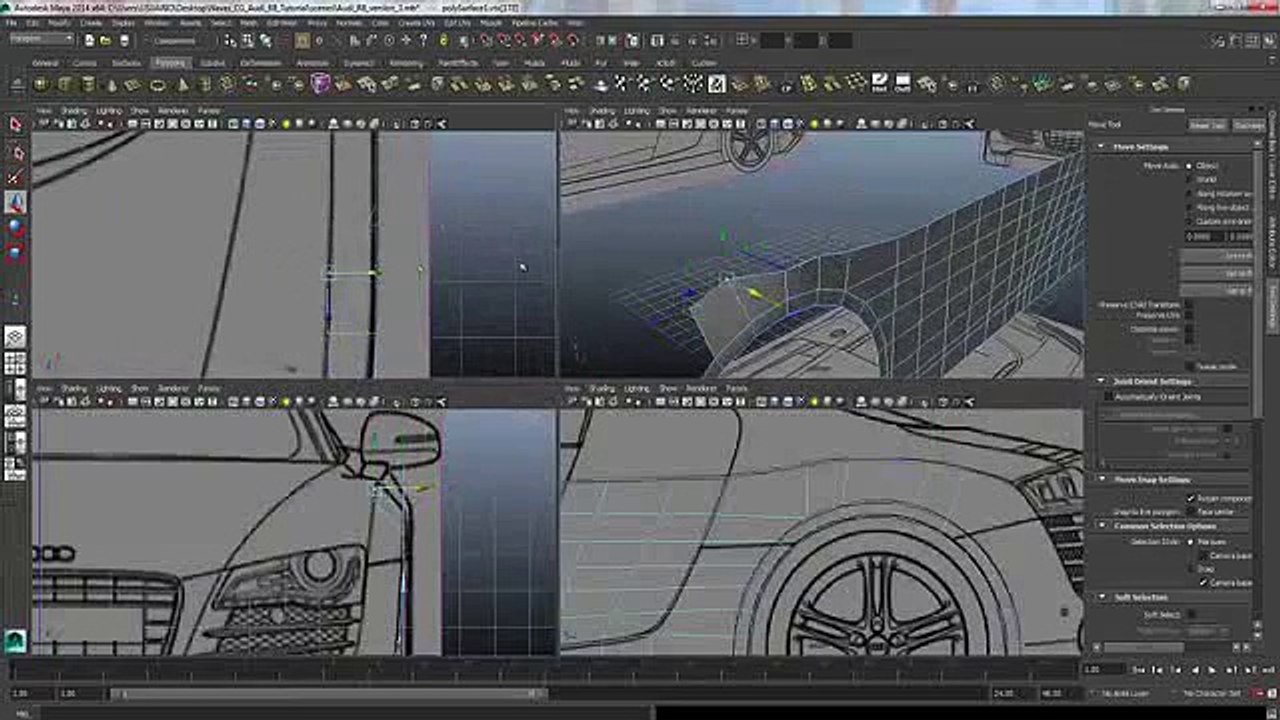Screen dimensions: 1280x720
Task: Switch to the Surfaces shelf tab
Action: 126,62
